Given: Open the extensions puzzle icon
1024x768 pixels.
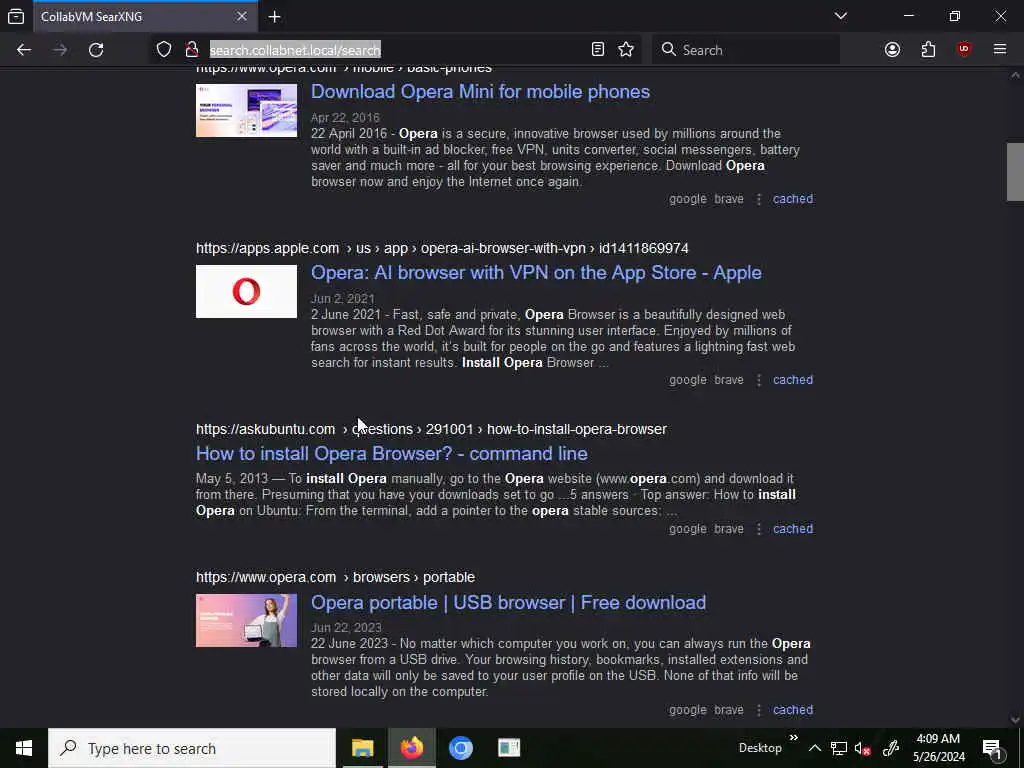Looking at the screenshot, I should click(x=928, y=50).
